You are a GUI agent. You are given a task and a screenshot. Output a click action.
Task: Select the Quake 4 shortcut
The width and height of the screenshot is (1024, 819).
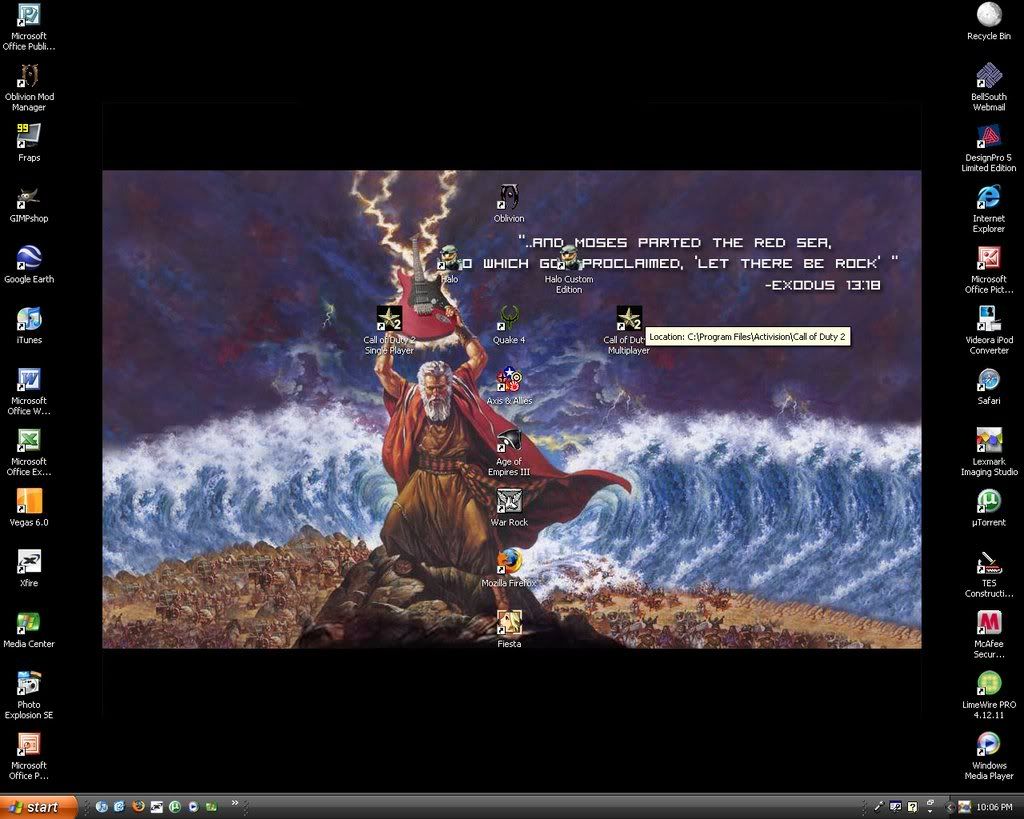coord(509,325)
